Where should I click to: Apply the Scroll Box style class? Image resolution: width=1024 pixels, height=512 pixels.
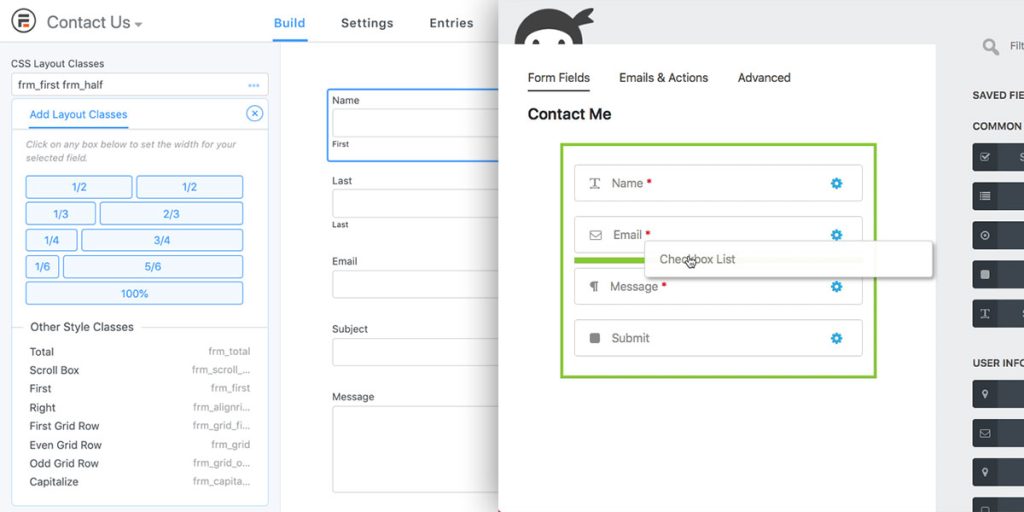point(55,370)
